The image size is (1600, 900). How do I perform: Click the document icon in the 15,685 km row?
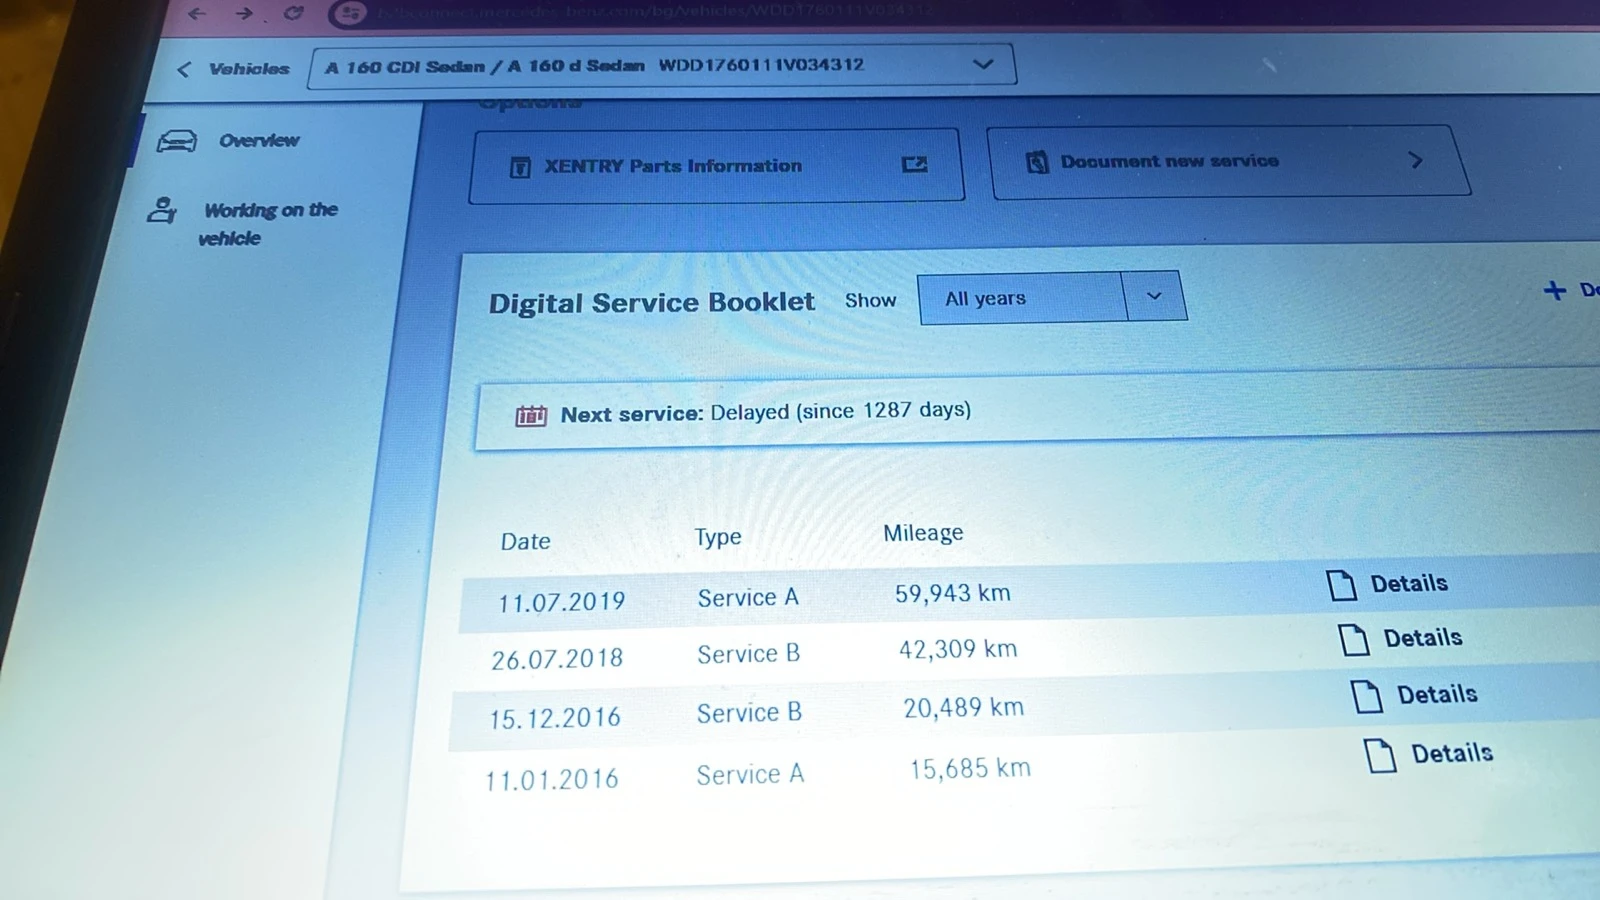pyautogui.click(x=1381, y=755)
